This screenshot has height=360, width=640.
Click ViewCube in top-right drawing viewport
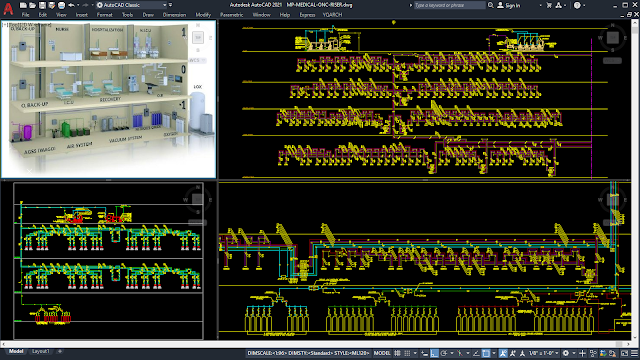[612, 38]
